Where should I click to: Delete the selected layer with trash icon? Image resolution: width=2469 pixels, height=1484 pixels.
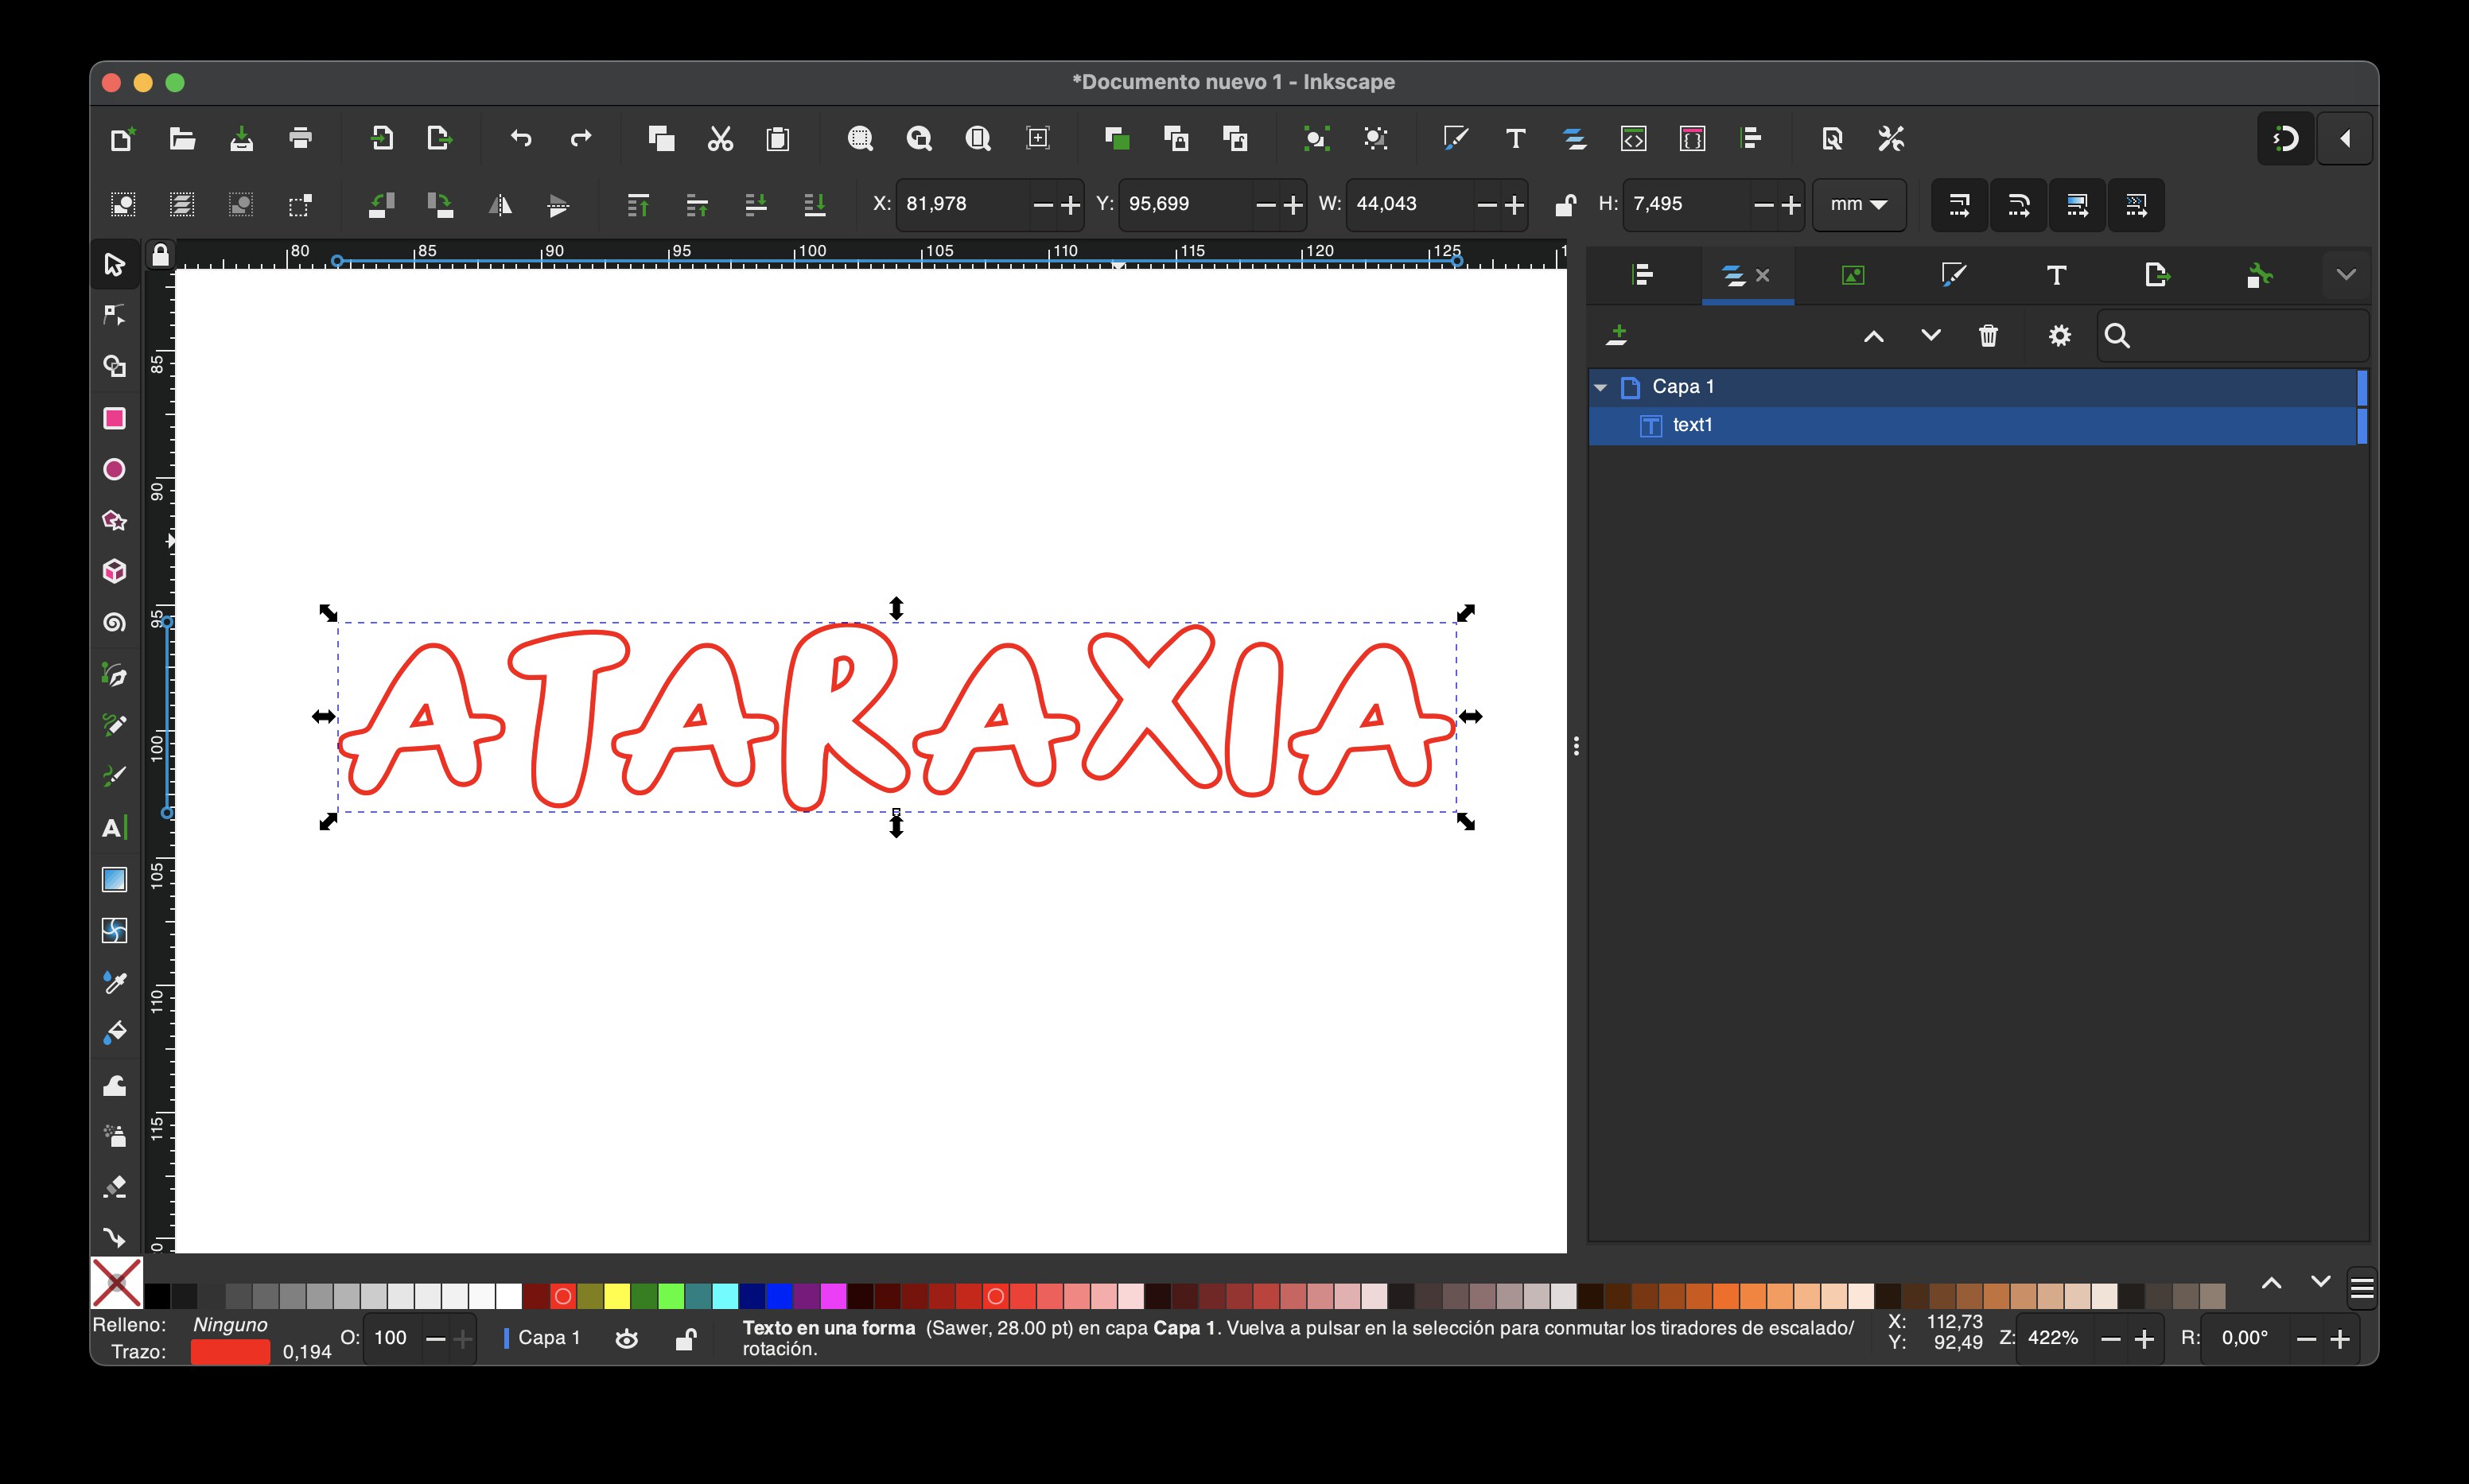[x=1988, y=336]
